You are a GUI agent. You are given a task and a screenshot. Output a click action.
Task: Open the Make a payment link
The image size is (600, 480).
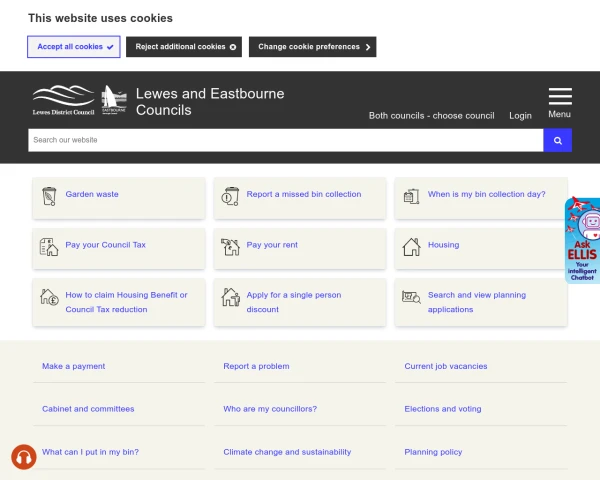(74, 367)
